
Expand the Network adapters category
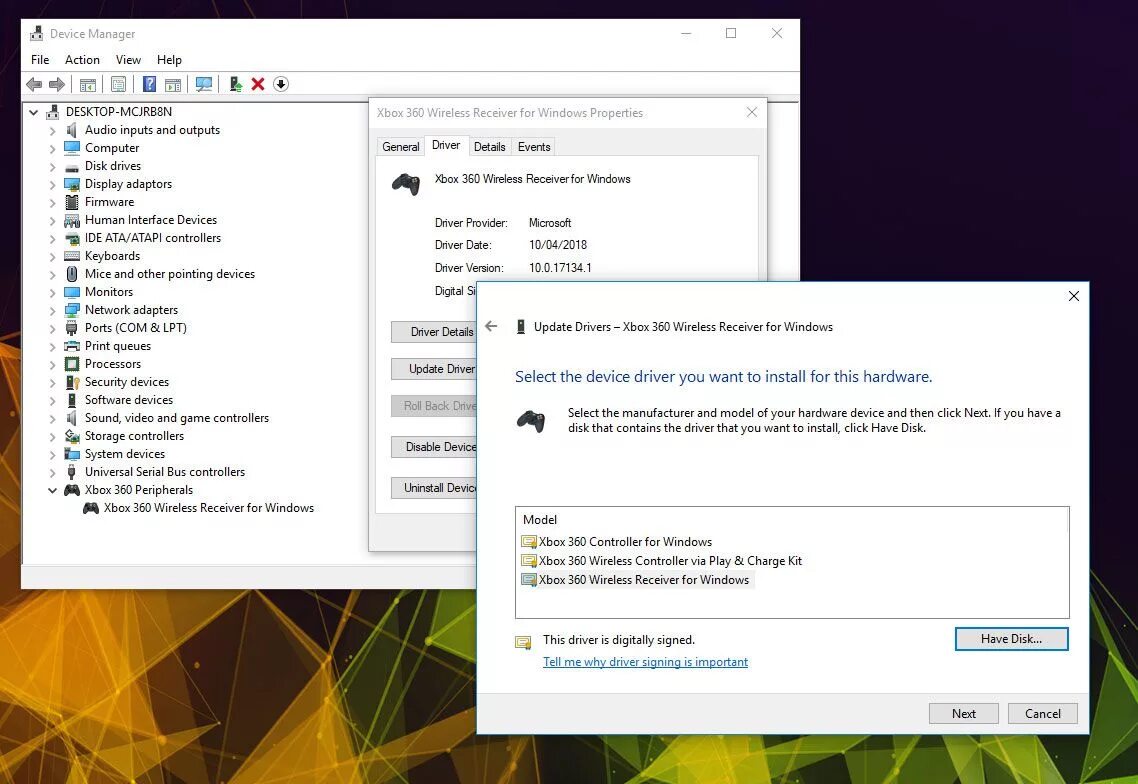(52, 311)
